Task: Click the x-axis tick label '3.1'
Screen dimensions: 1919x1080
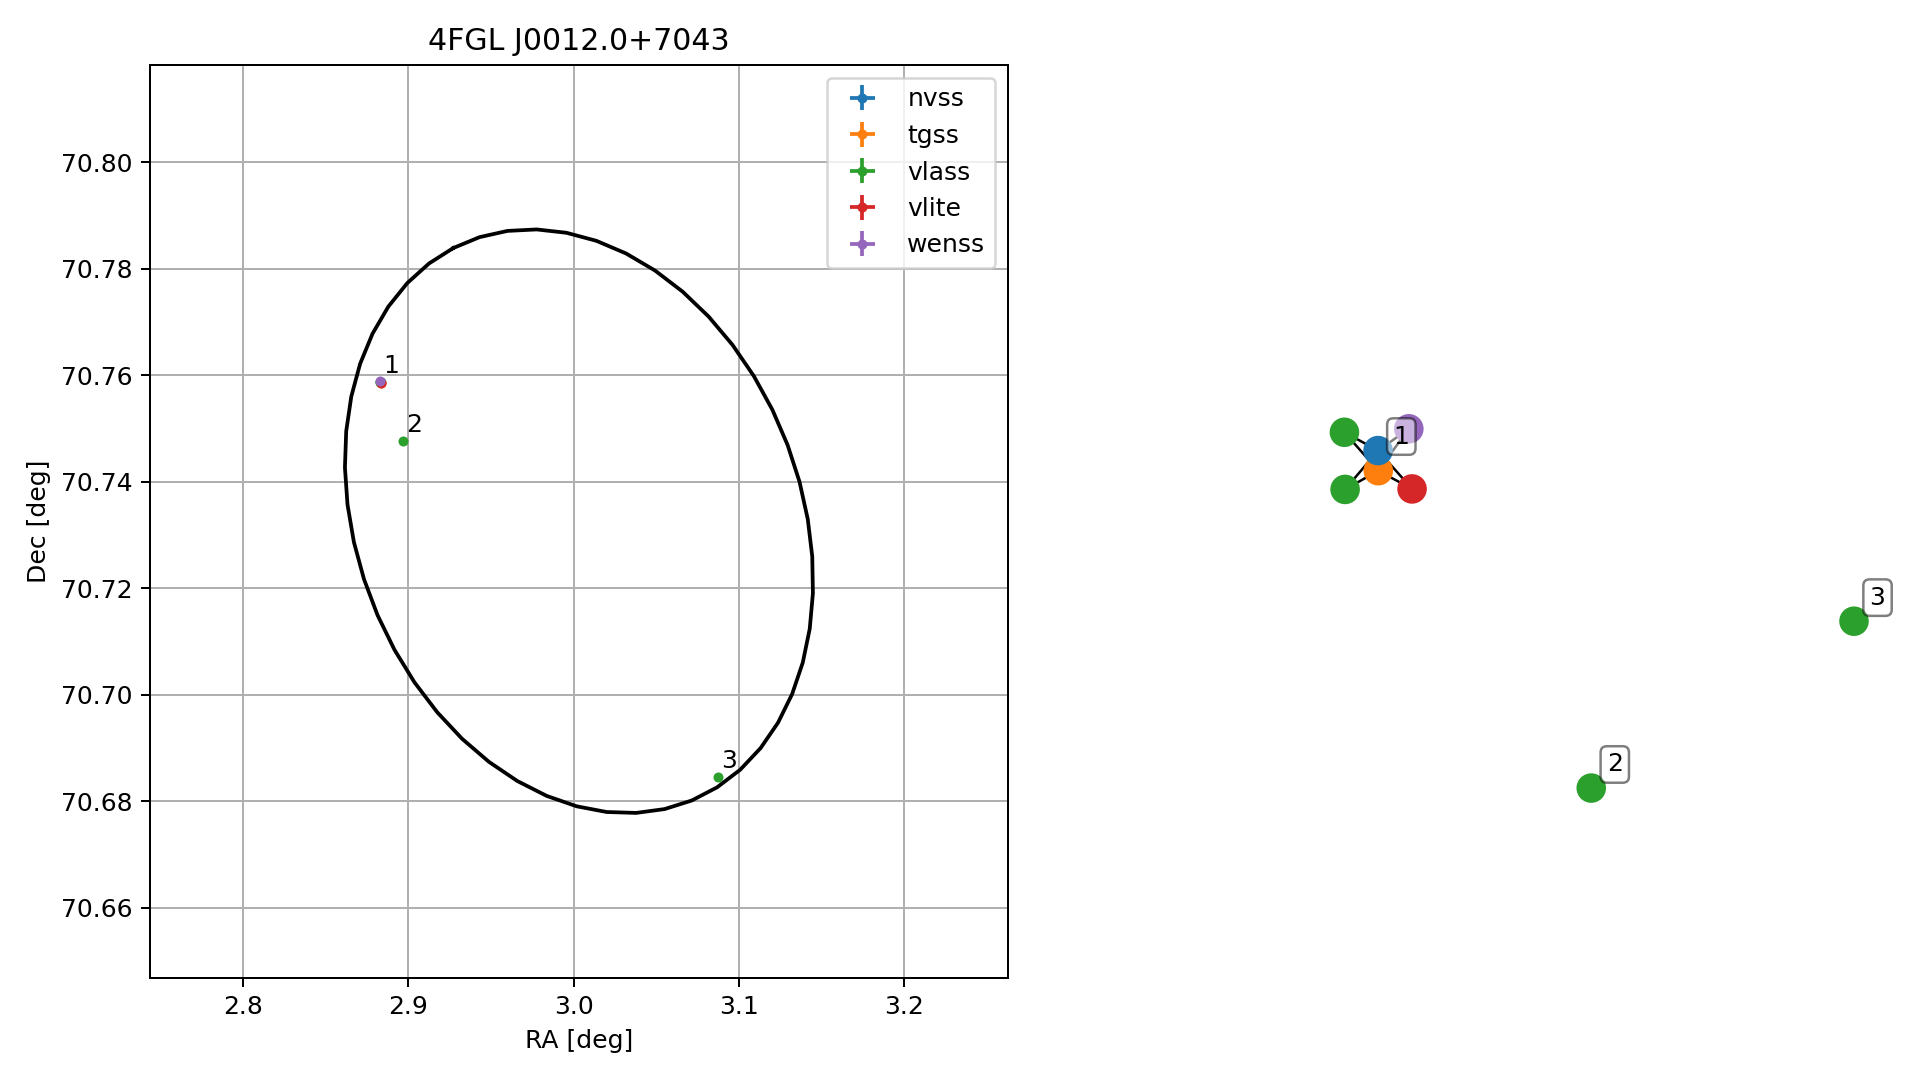Action: coord(739,1006)
